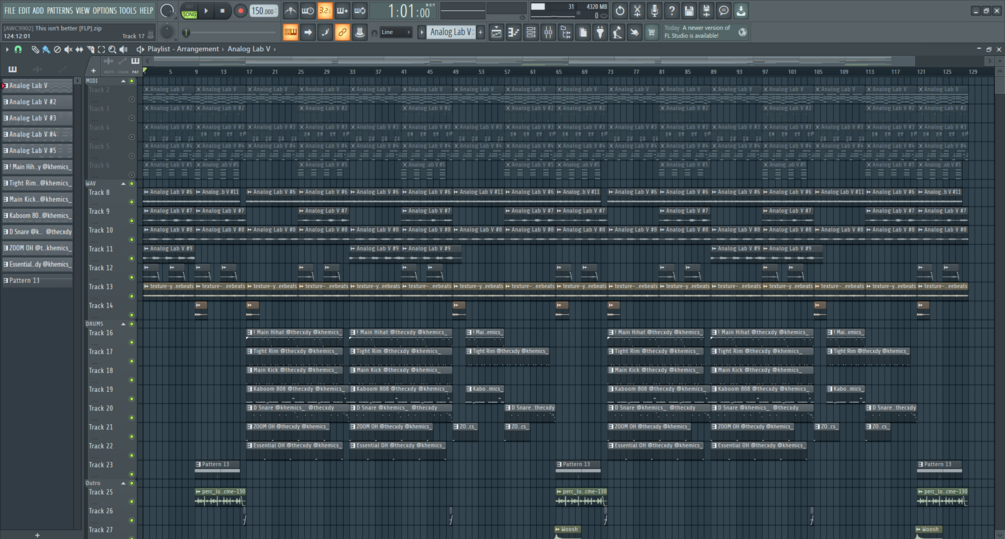The image size is (1005, 539).
Task: Collapse the Outro track group
Action: (123, 483)
